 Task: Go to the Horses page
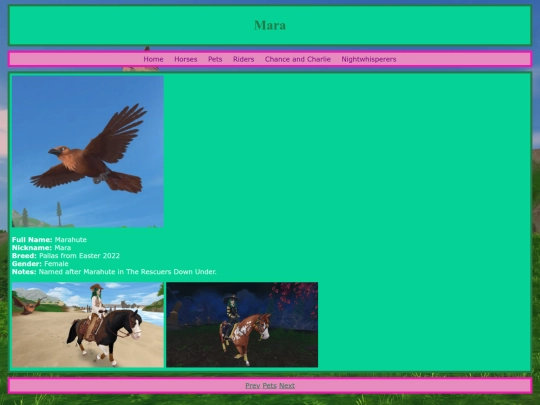[186, 59]
